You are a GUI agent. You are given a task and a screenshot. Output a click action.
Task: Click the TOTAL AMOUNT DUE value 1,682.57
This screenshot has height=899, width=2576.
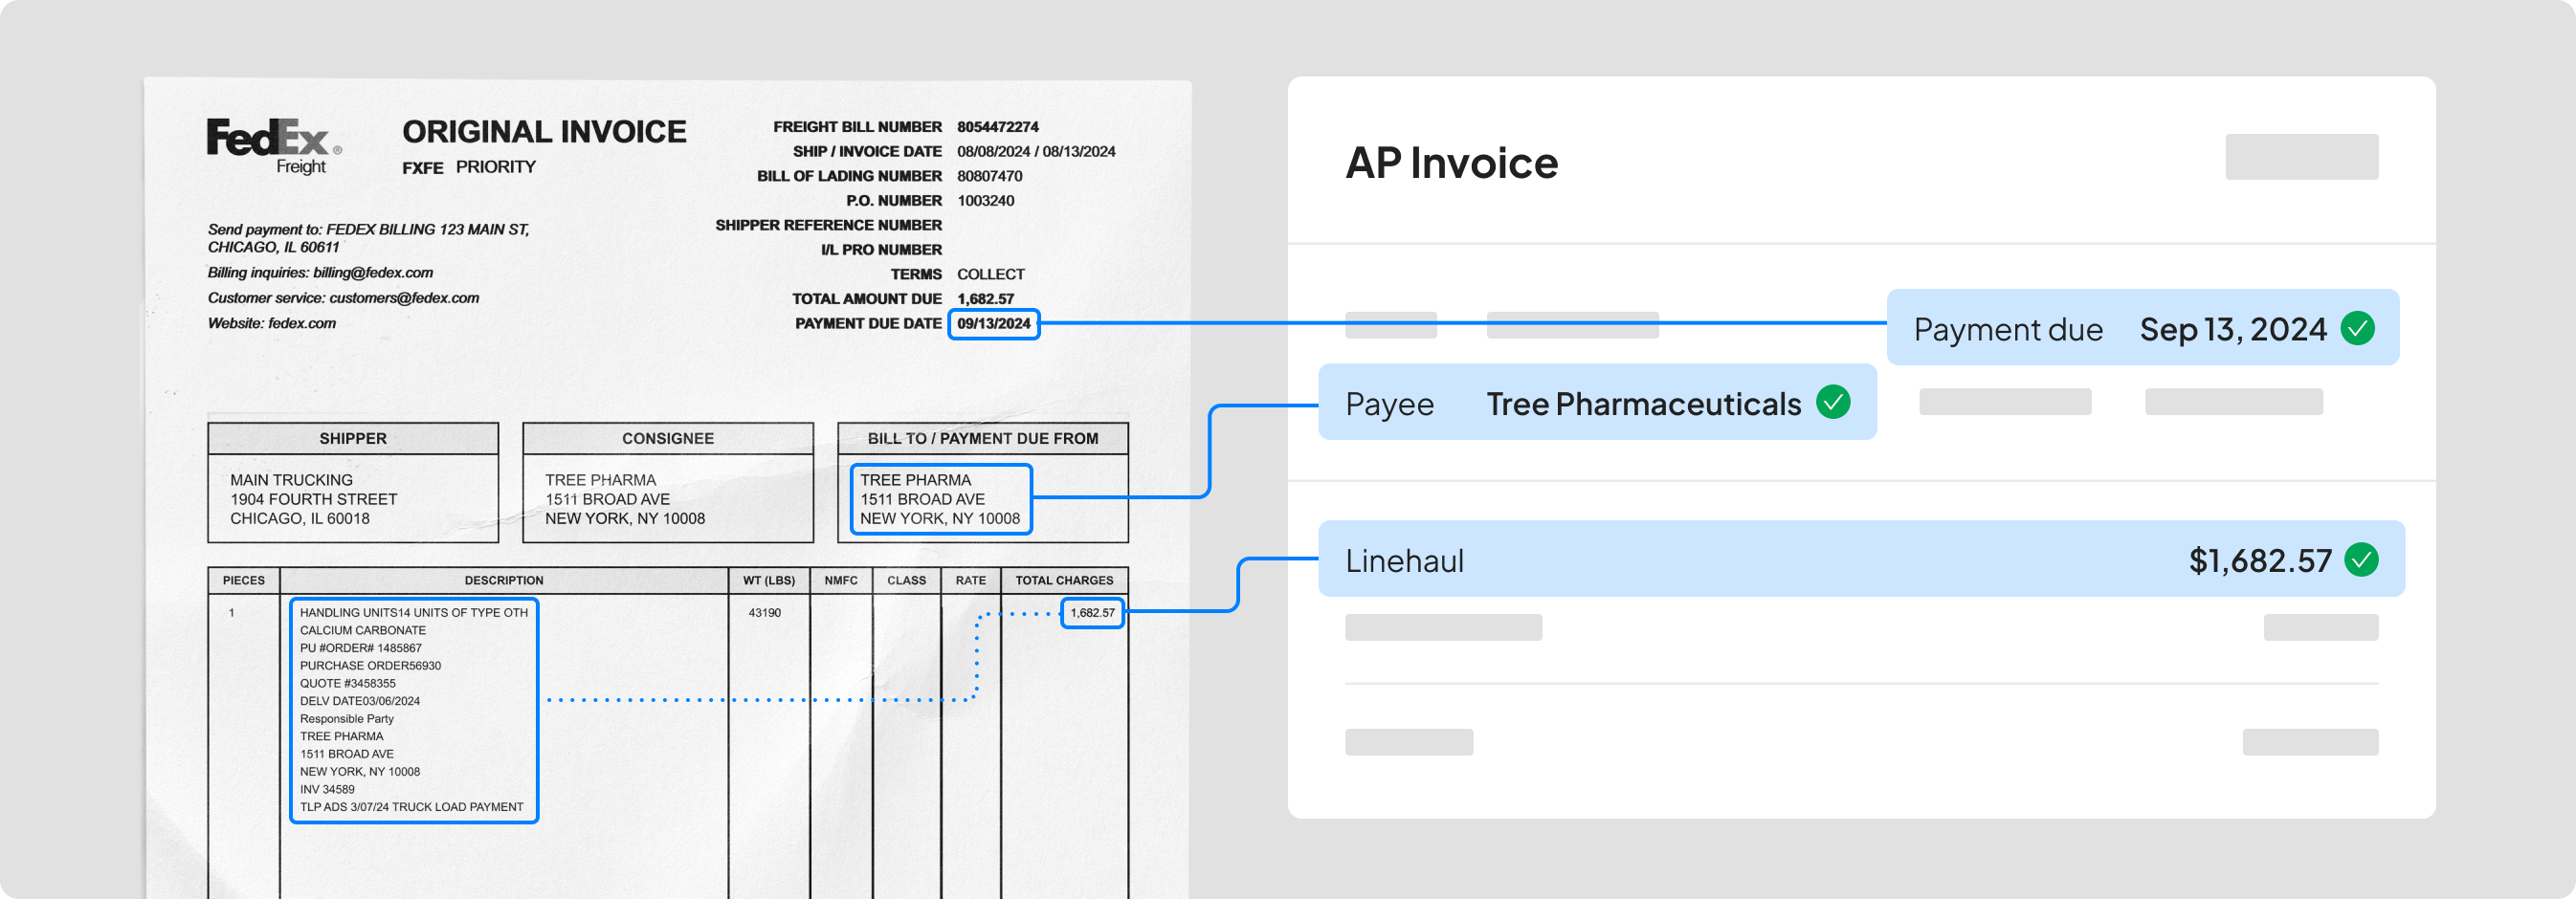point(984,298)
